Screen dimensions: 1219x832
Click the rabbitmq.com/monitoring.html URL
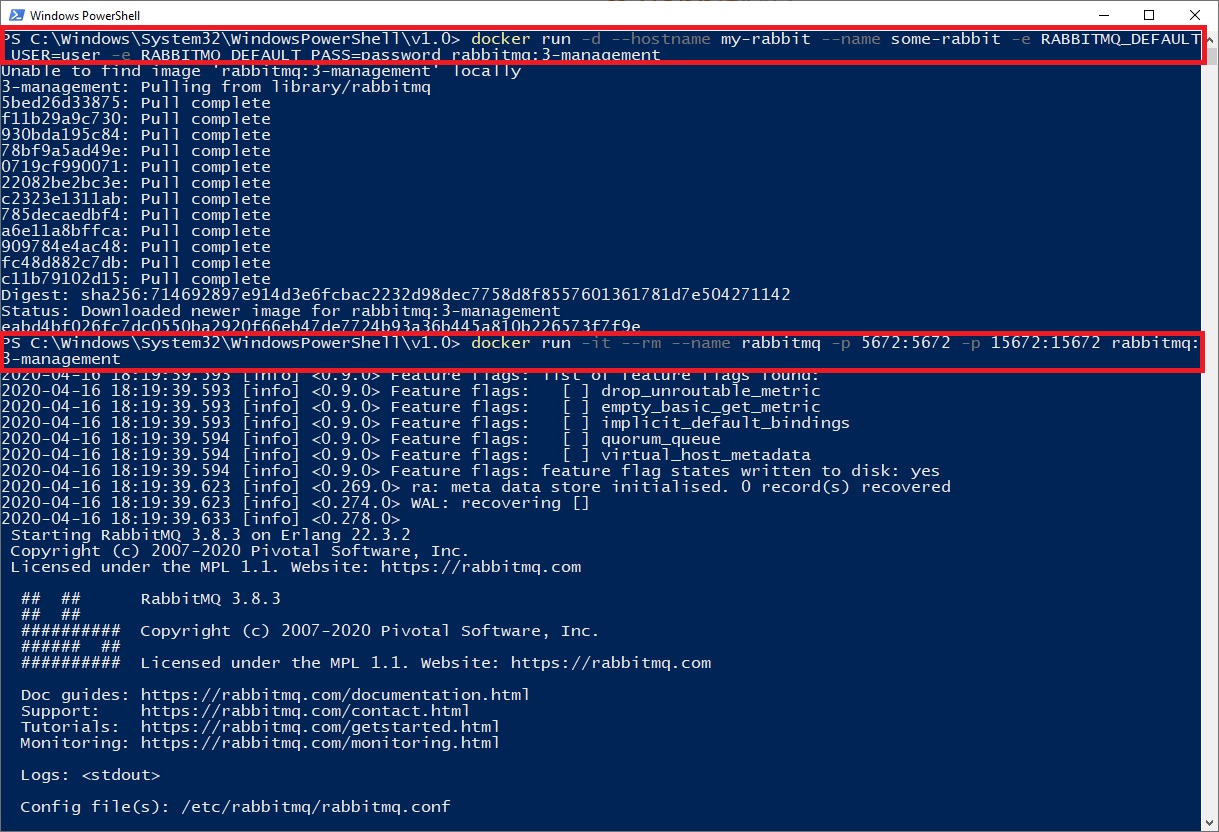click(320, 743)
